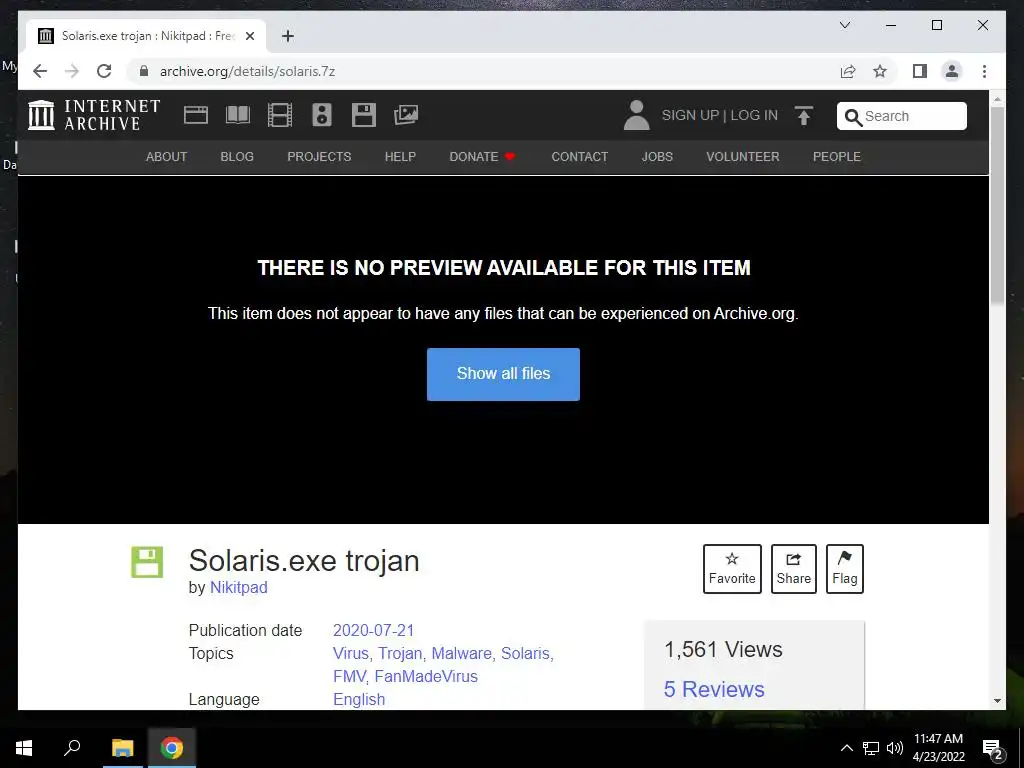Click the browser Forward arrow
Screen dimensions: 1024x768
(72, 71)
